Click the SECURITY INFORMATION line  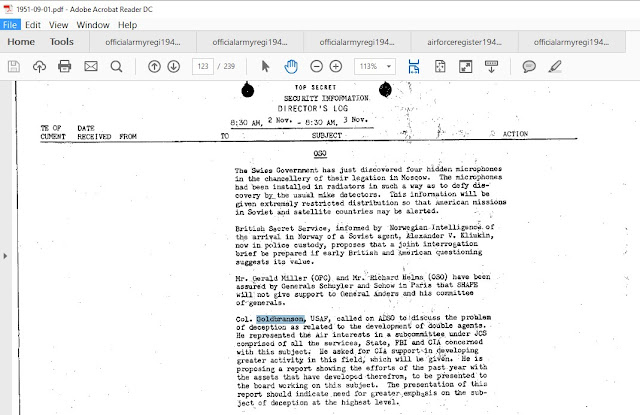point(326,98)
